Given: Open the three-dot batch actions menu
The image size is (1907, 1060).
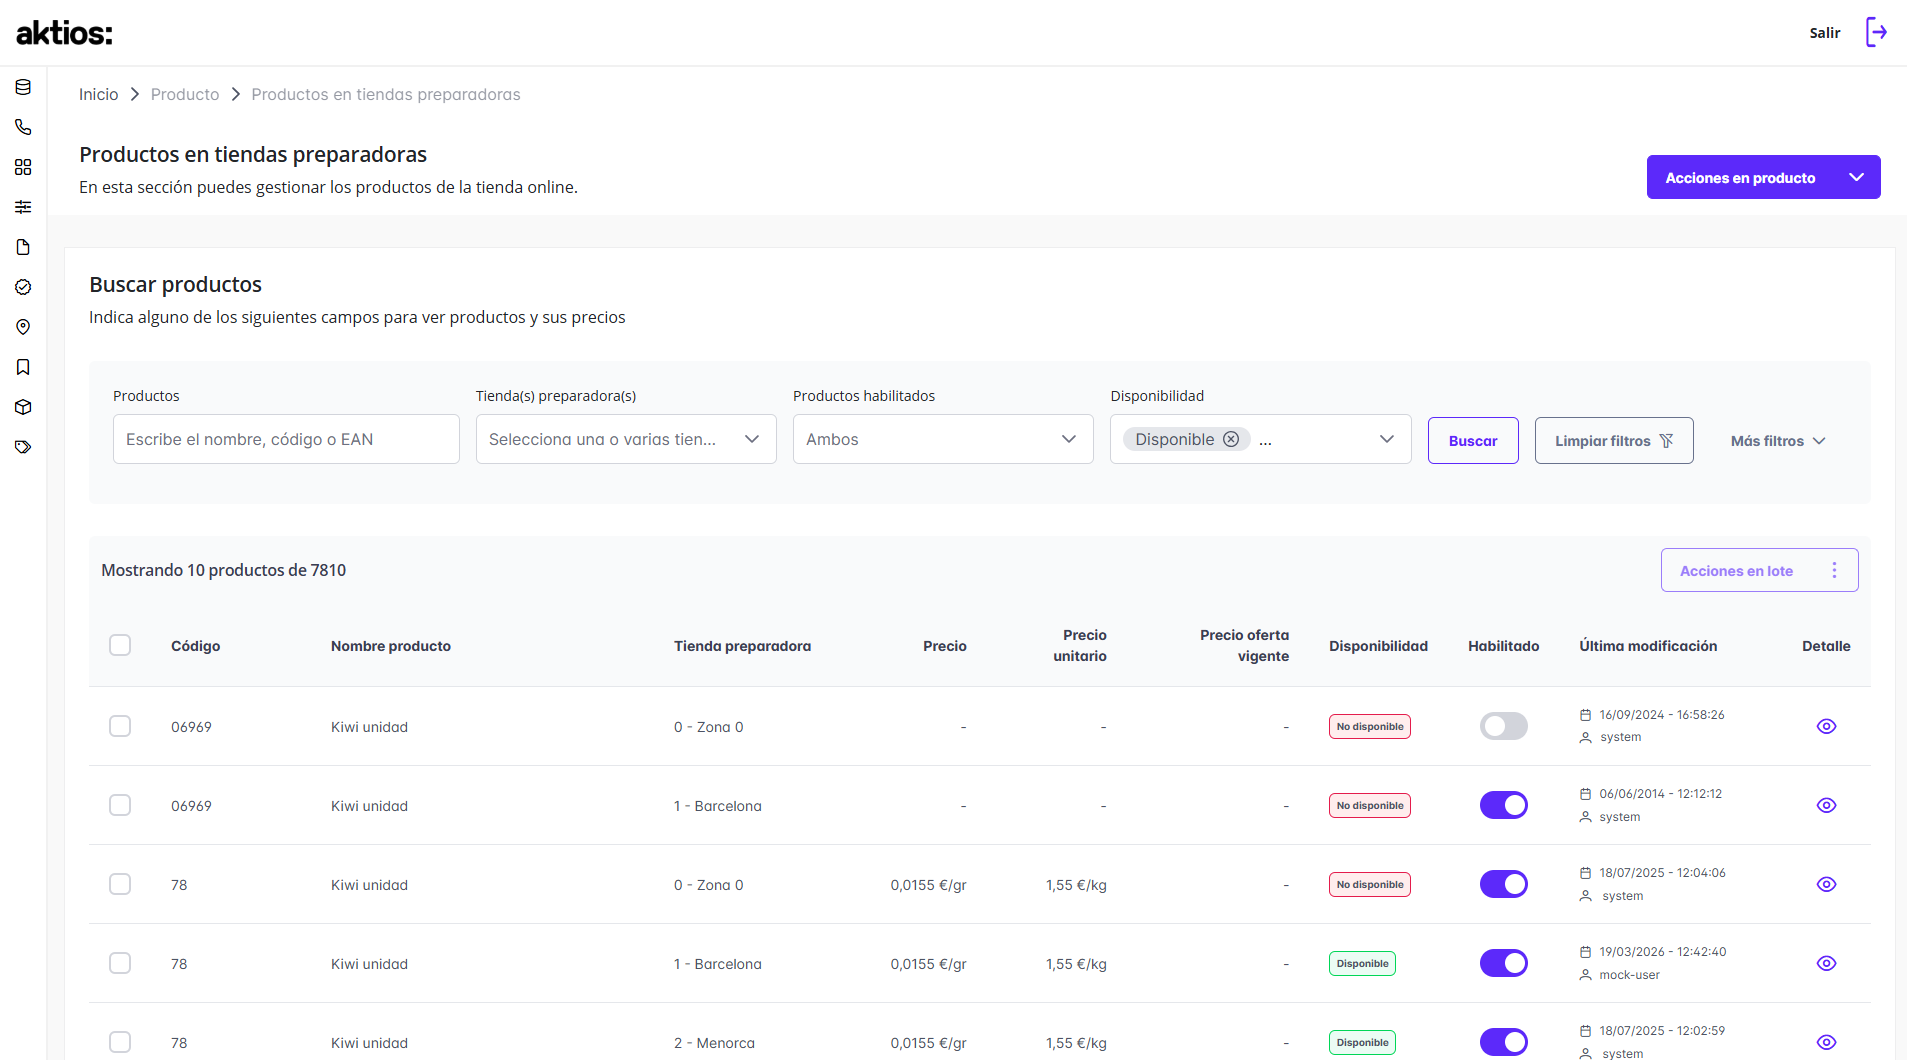Looking at the screenshot, I should 1834,570.
